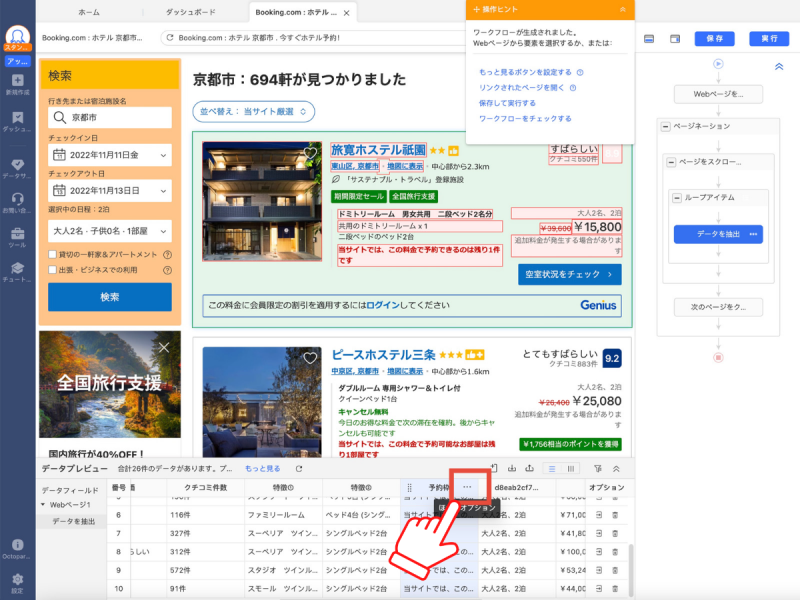Collapse the 操作ヒント tips panel
Screen dimensions: 800x600
point(622,10)
